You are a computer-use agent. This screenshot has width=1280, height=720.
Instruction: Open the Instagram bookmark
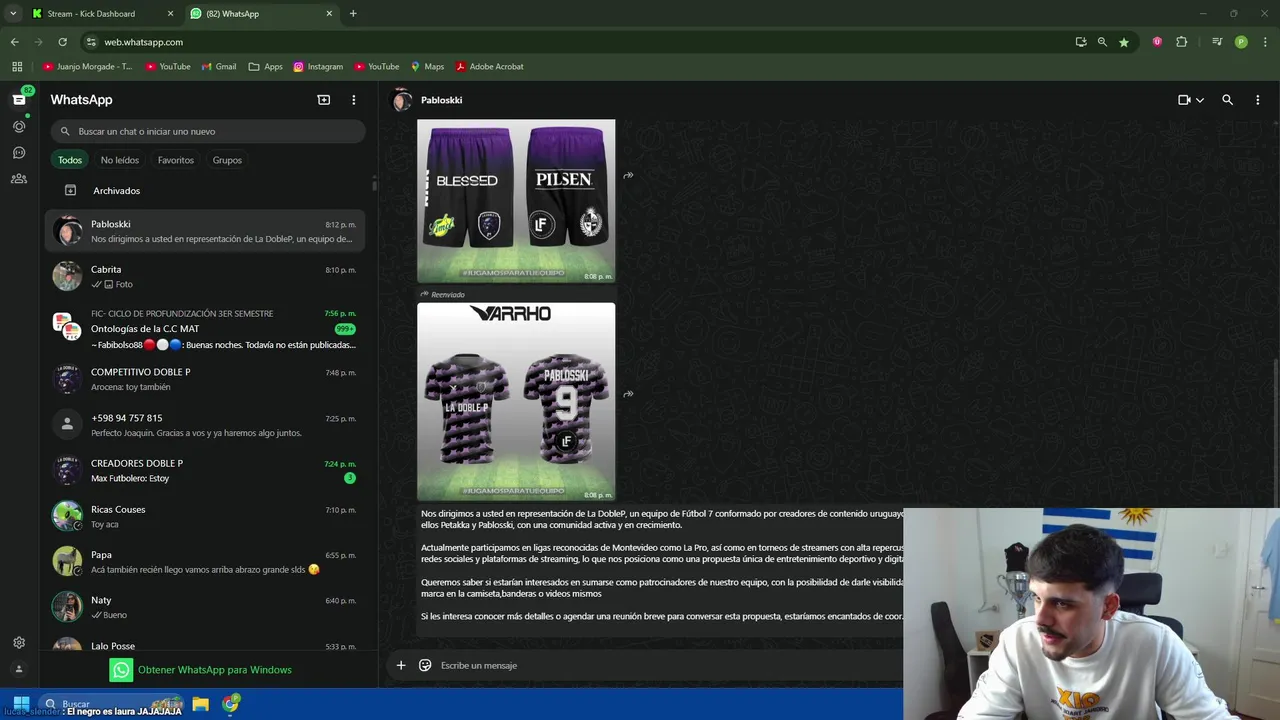[318, 67]
